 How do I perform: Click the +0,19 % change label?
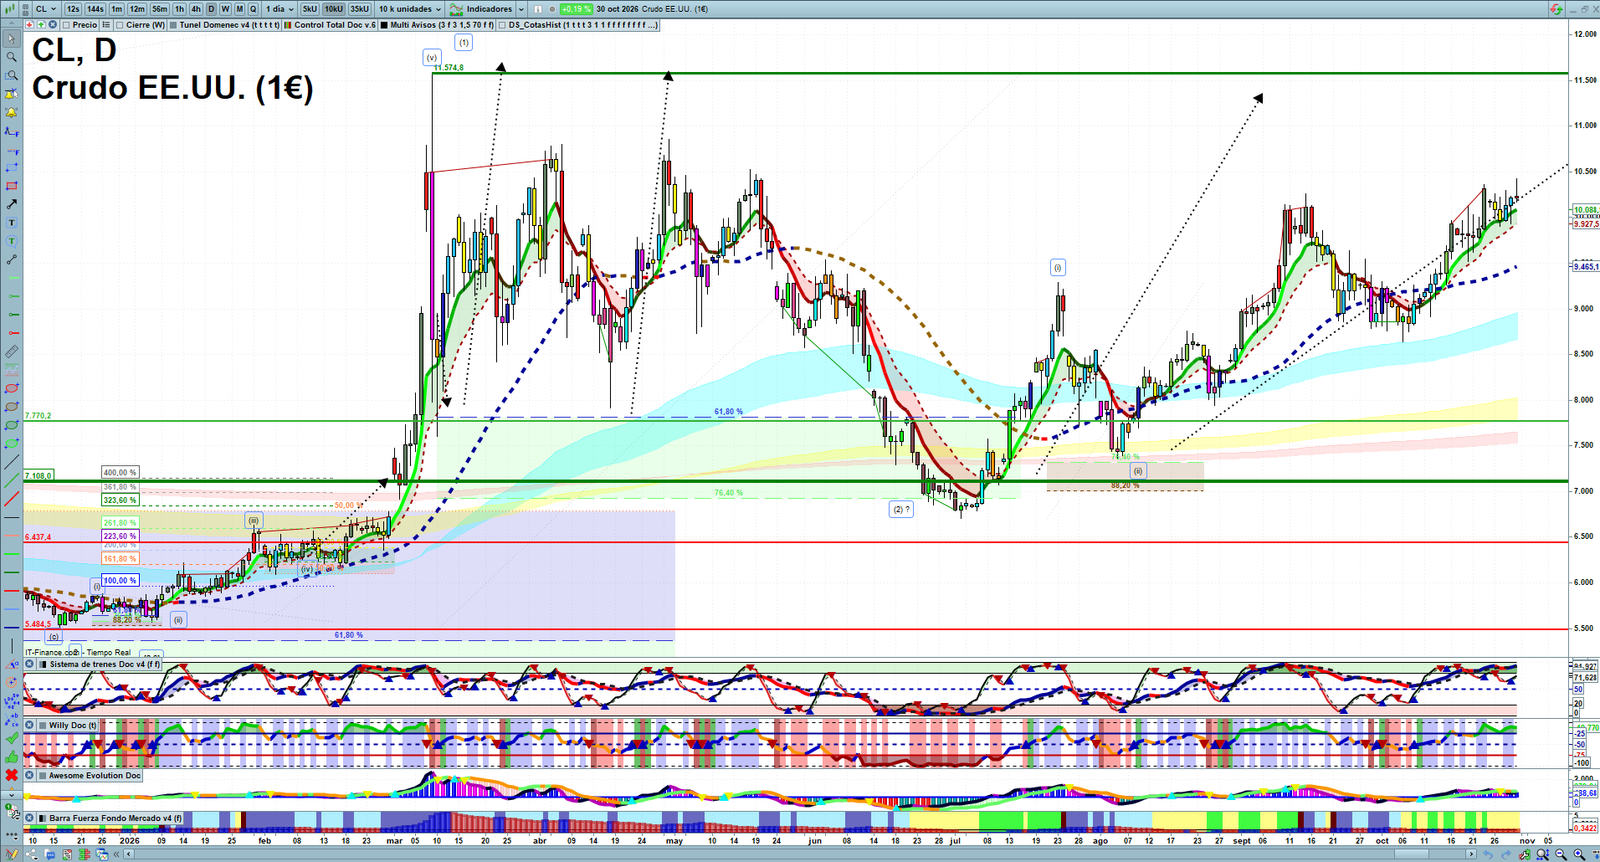576,9
